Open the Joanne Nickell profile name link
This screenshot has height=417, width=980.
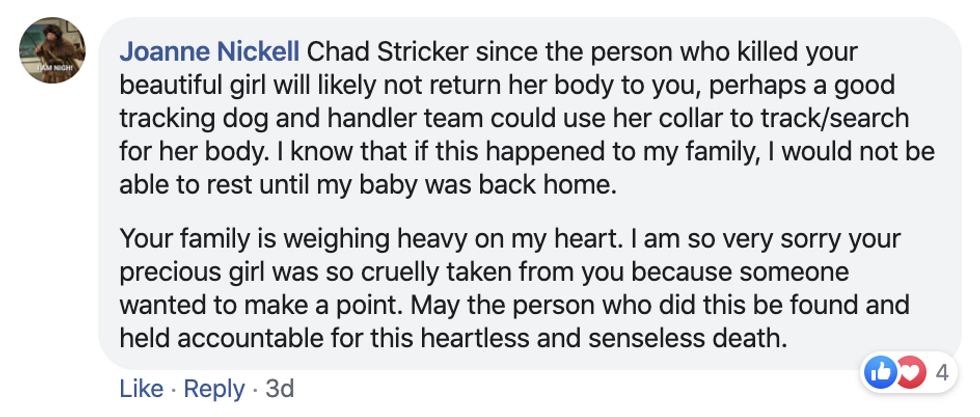[209, 53]
